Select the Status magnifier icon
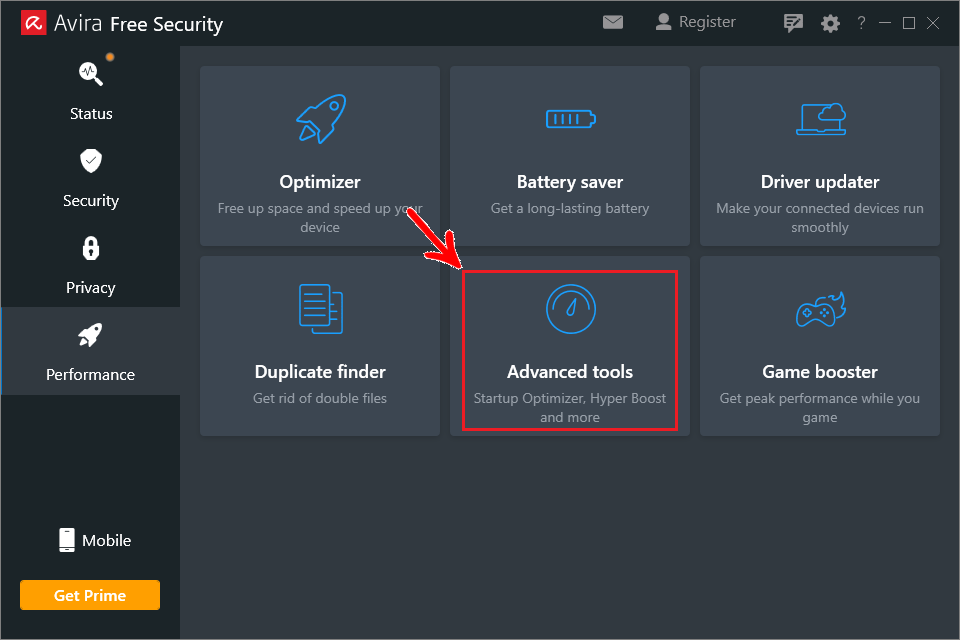960x640 pixels. point(91,73)
